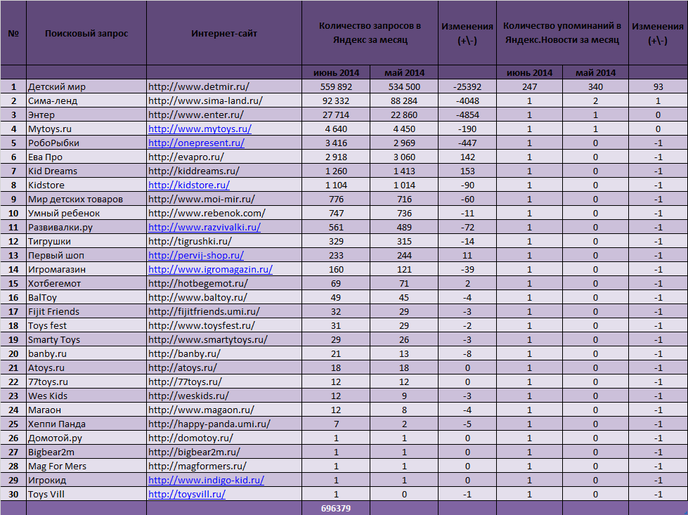Select the '1 413' value cell
The height and width of the screenshot is (515, 688).
tap(404, 171)
